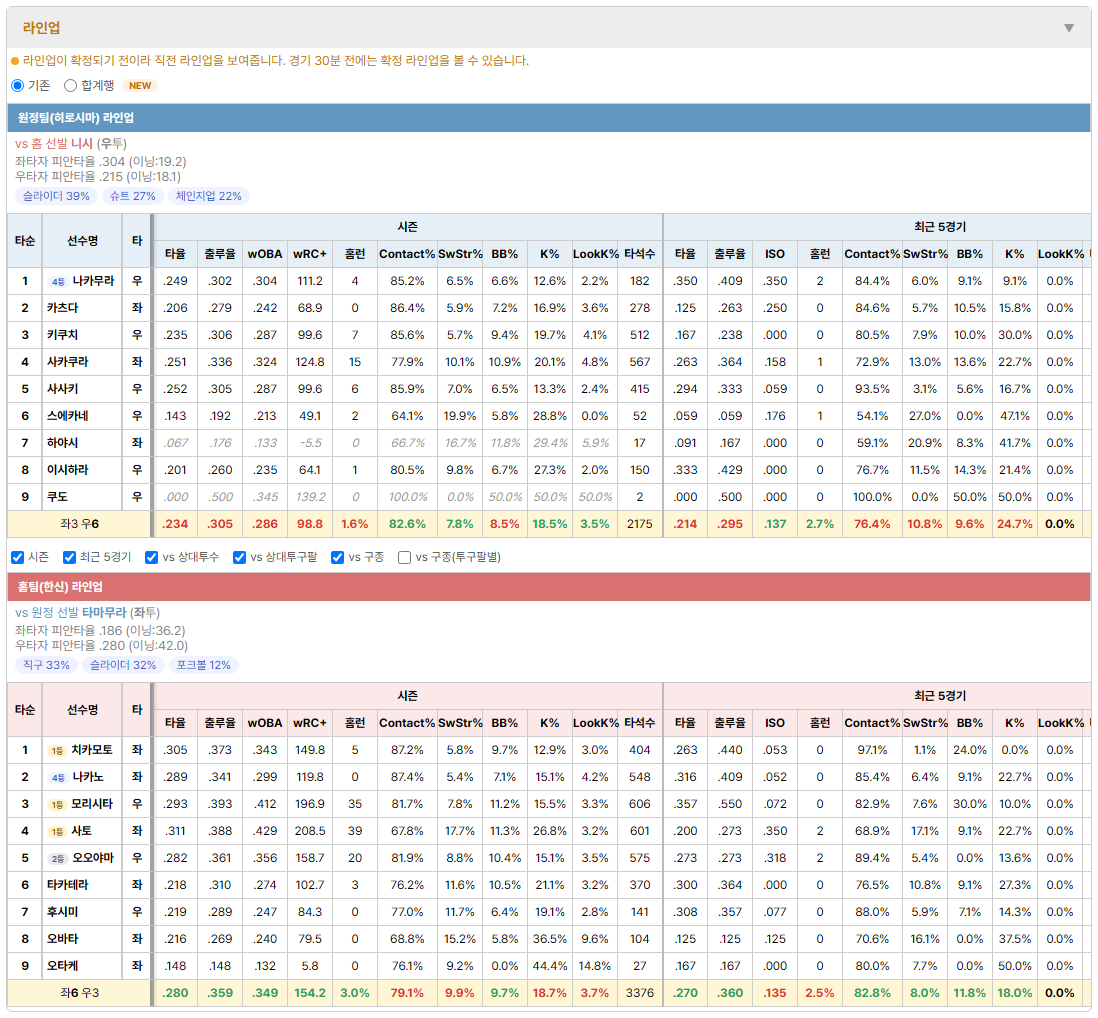Click 나카노's 4등 rank badge
Viewport: 1098px width, 1018px height.
tap(58, 778)
